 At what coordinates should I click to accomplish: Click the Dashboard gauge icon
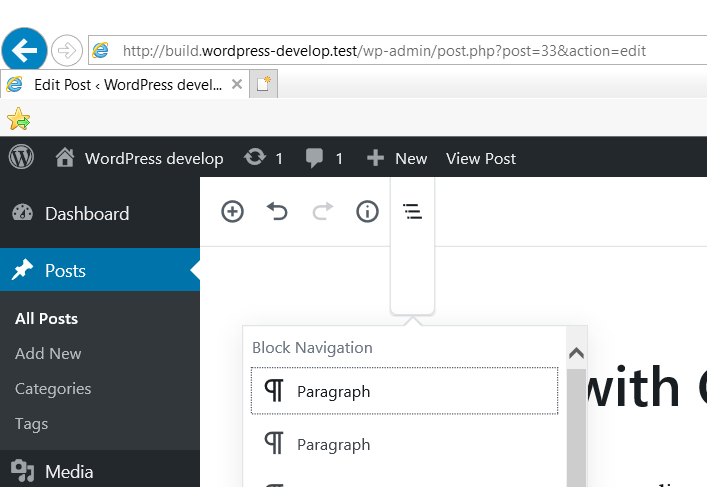click(x=23, y=212)
